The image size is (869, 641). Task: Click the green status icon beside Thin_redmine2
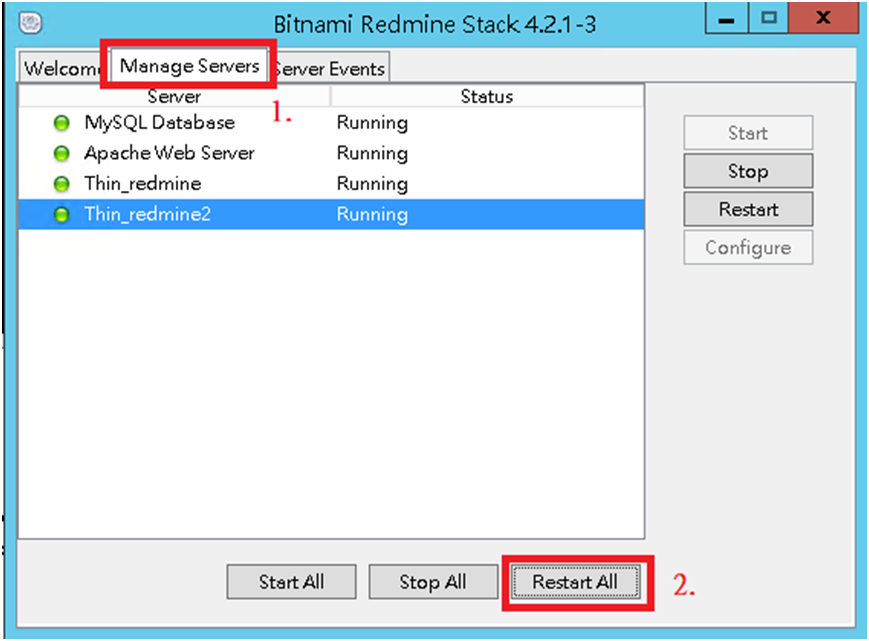[x=62, y=214]
